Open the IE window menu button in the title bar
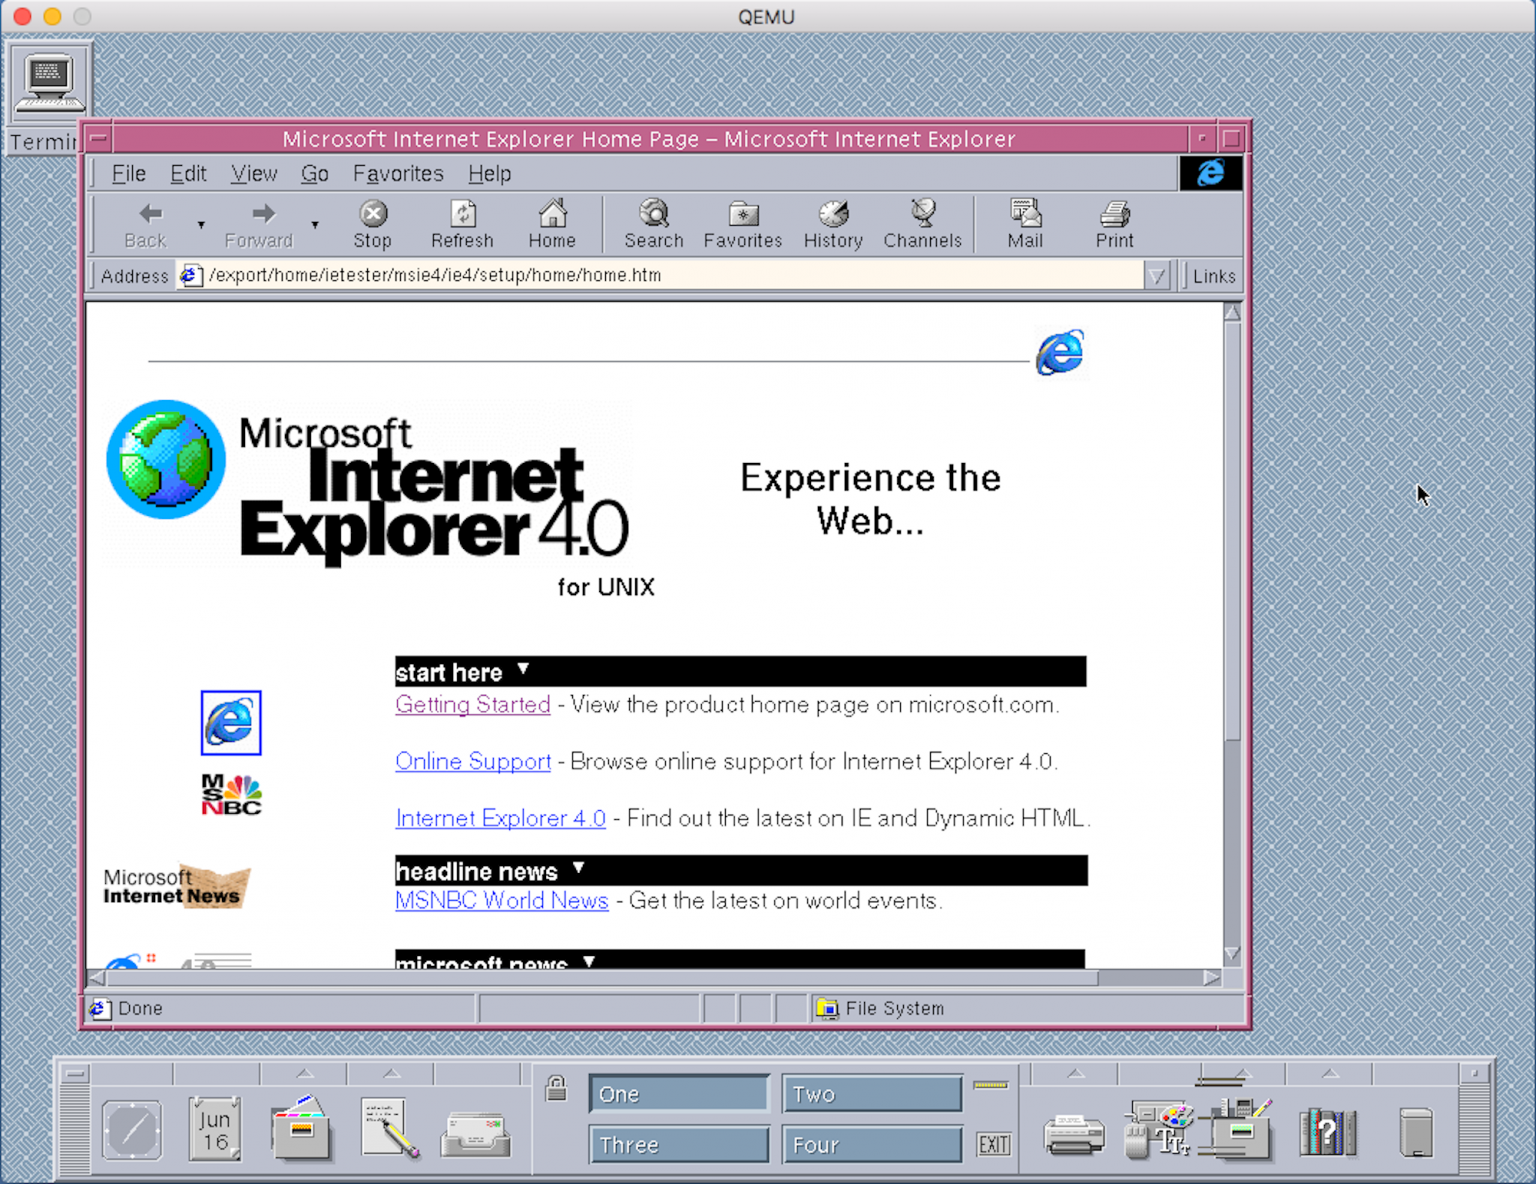The width and height of the screenshot is (1536, 1184). pos(98,138)
